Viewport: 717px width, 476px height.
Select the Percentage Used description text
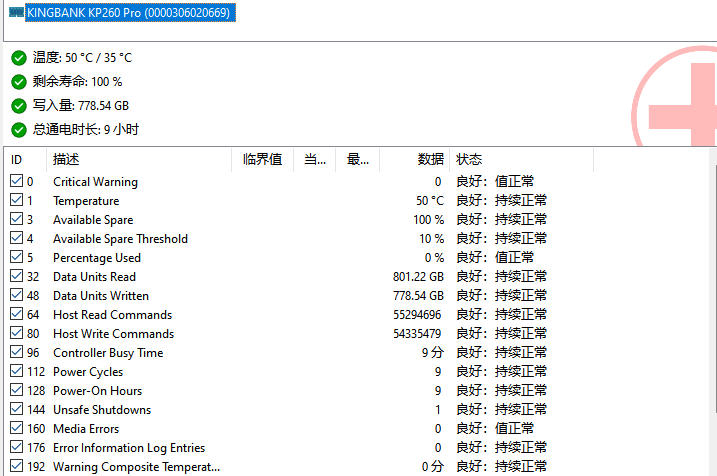[97, 258]
